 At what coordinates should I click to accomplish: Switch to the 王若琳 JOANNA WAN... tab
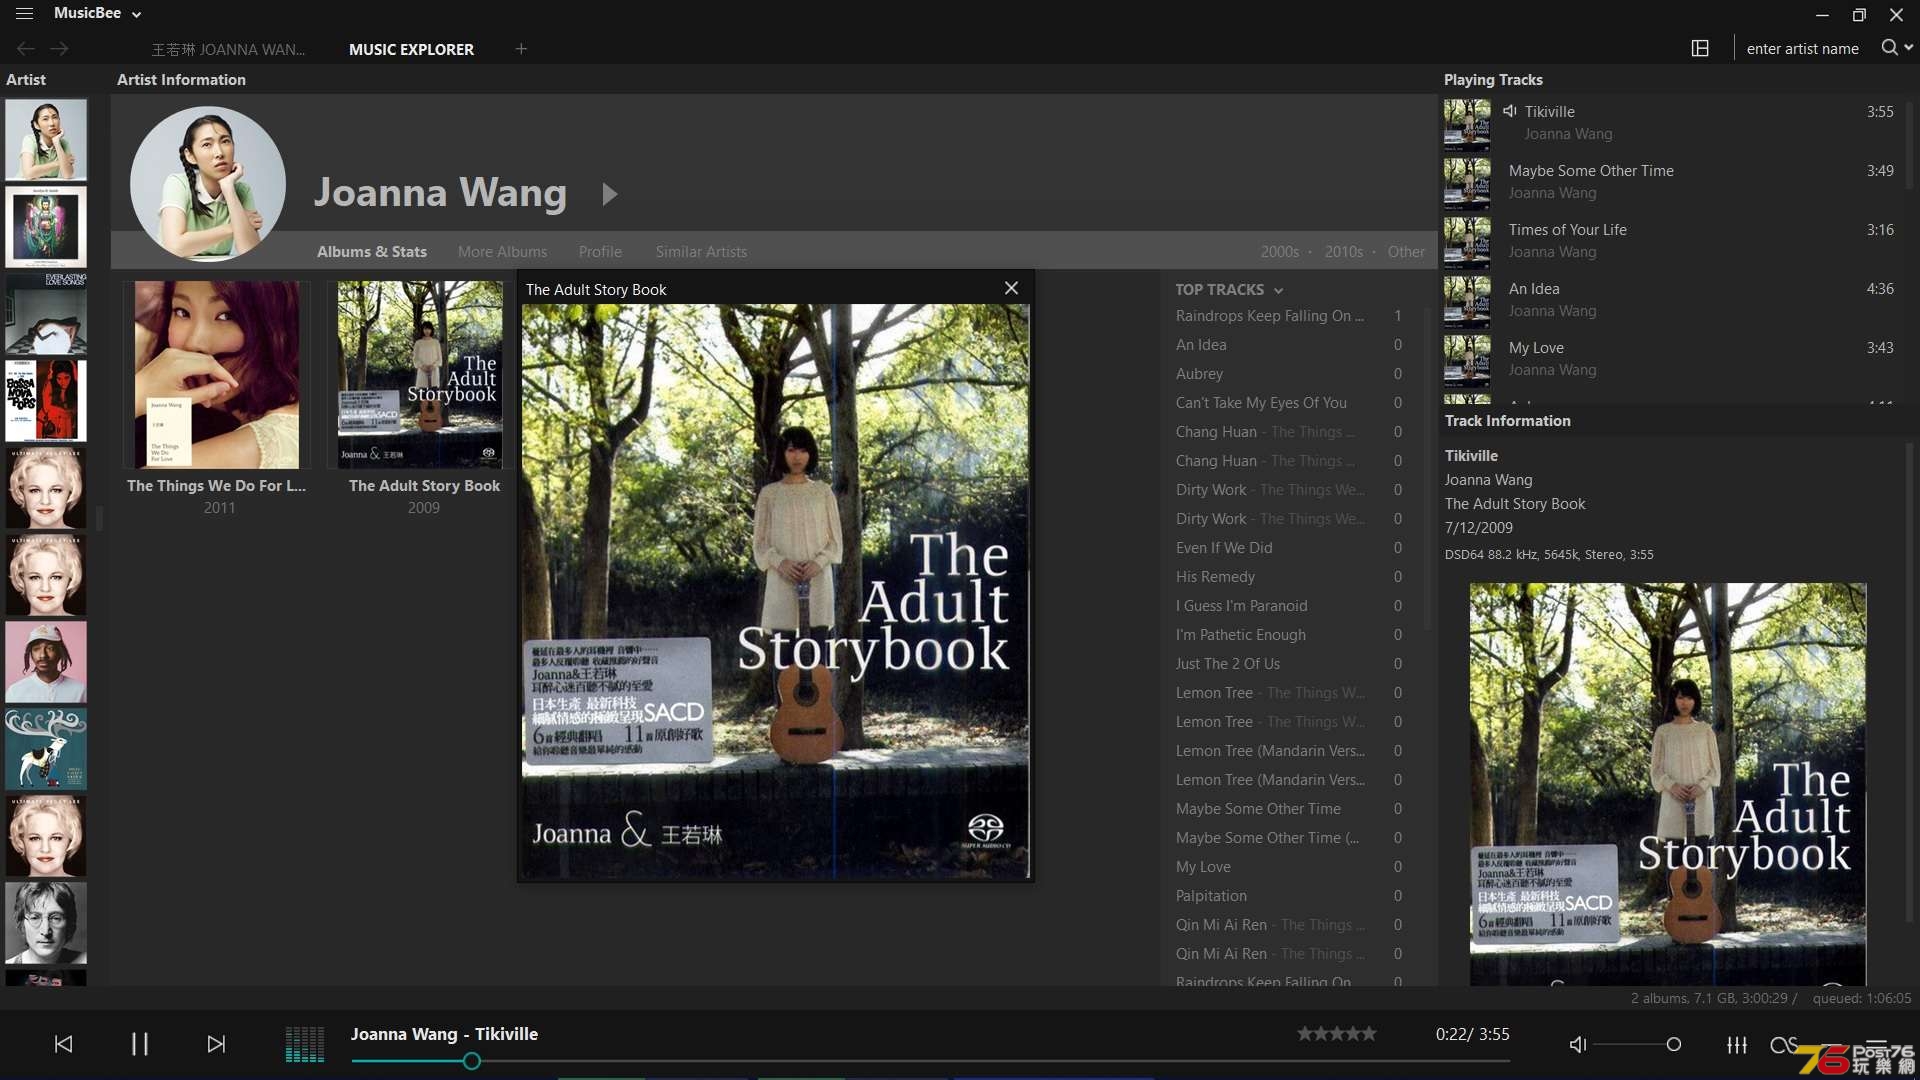tap(228, 49)
